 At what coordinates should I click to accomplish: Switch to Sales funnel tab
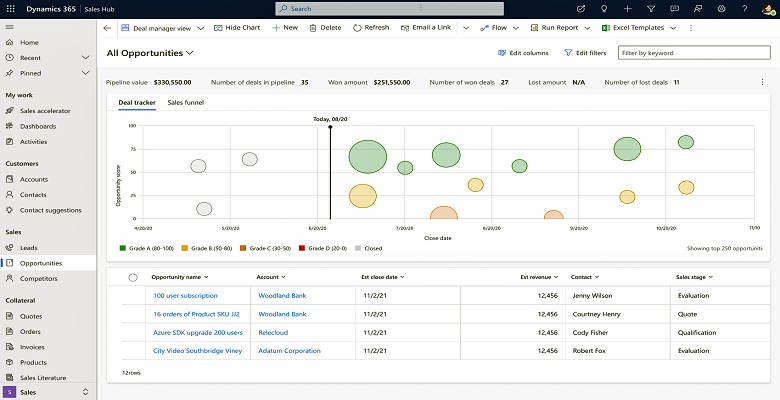tap(186, 102)
